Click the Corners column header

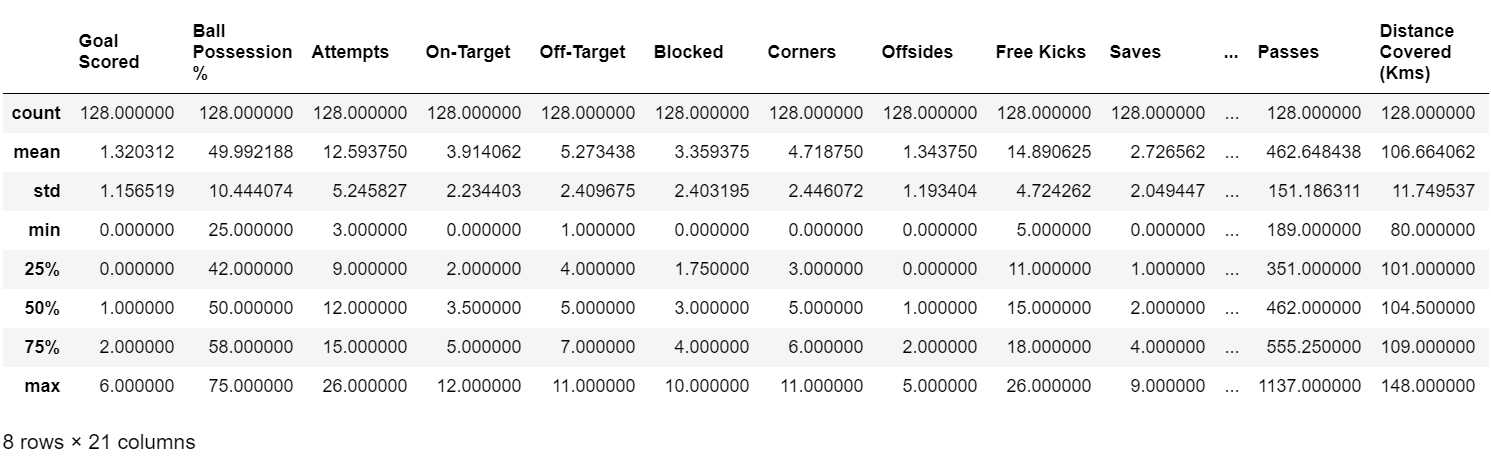(x=801, y=51)
